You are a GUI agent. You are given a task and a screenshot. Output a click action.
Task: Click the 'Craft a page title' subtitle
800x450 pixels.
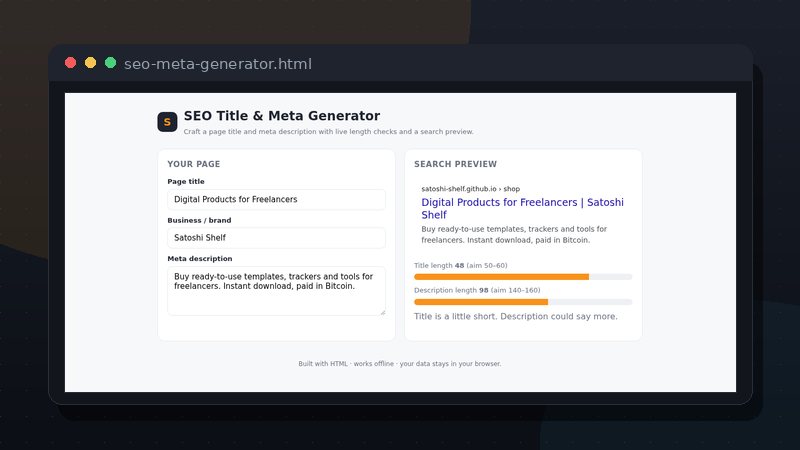pyautogui.click(x=329, y=132)
